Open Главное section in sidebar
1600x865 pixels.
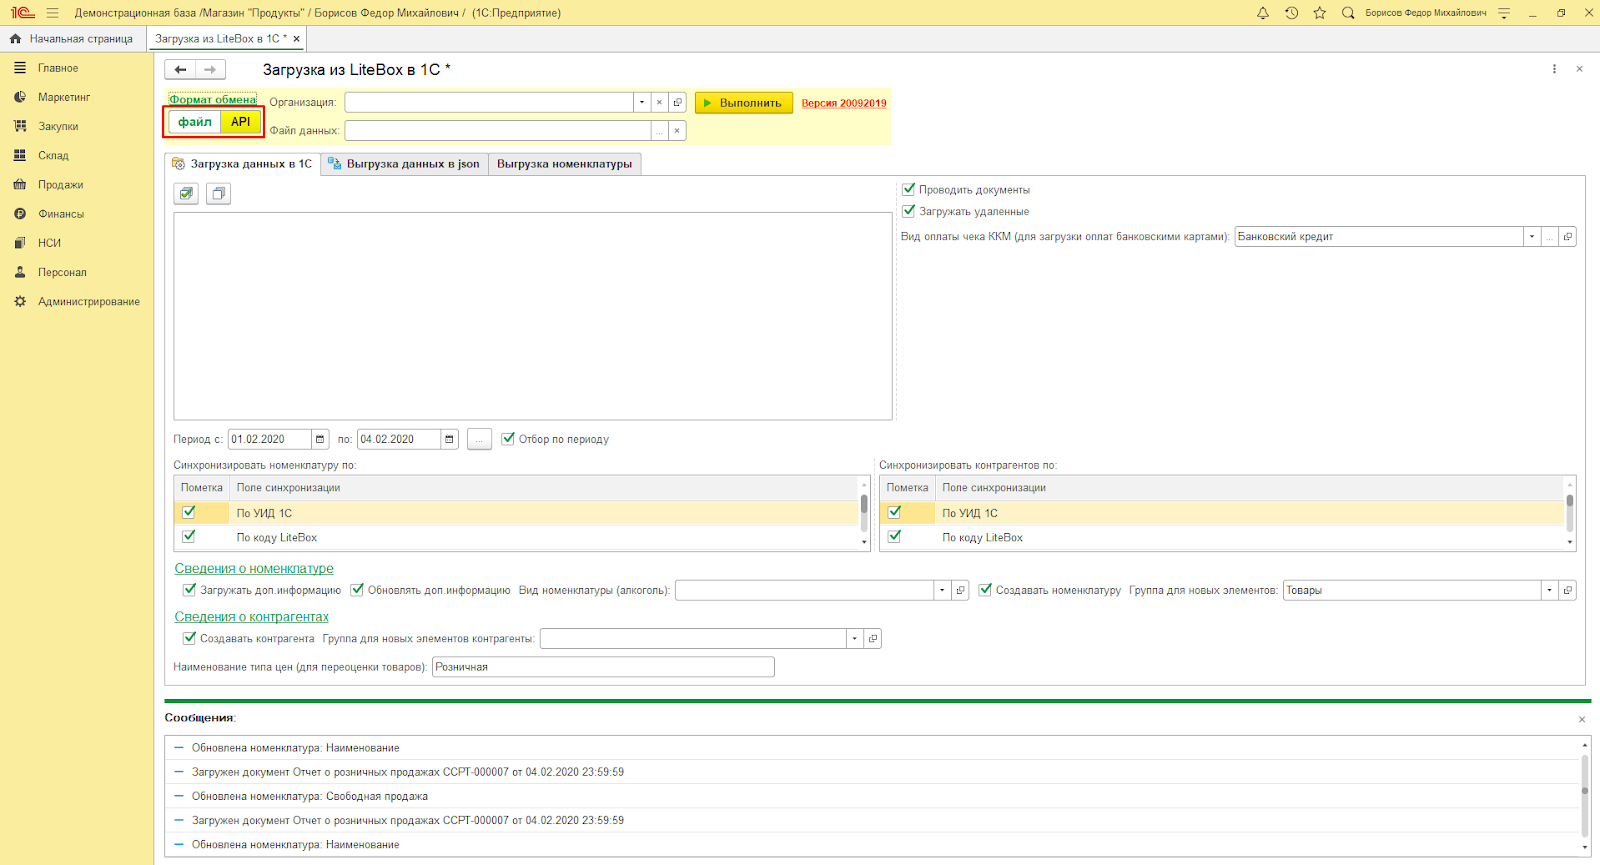coord(58,68)
